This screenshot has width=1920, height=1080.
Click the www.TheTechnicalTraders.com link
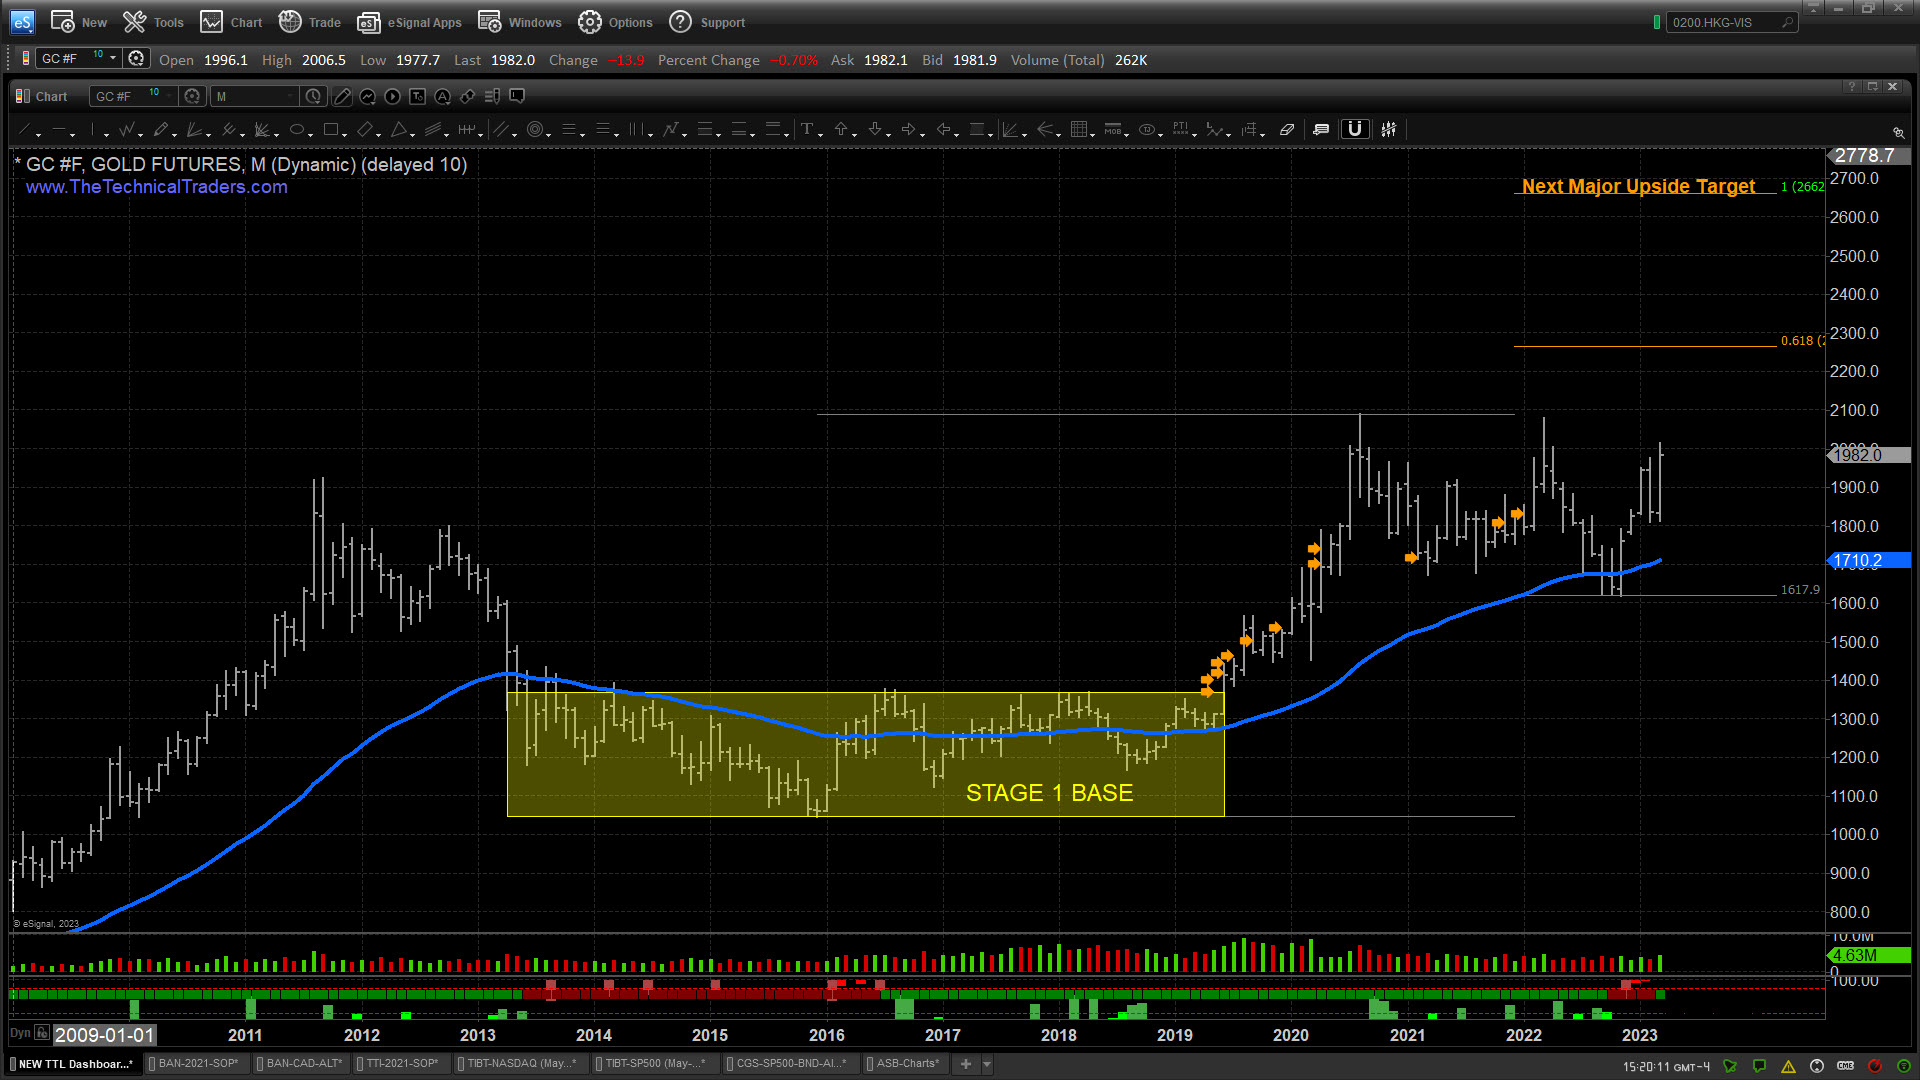[155, 187]
